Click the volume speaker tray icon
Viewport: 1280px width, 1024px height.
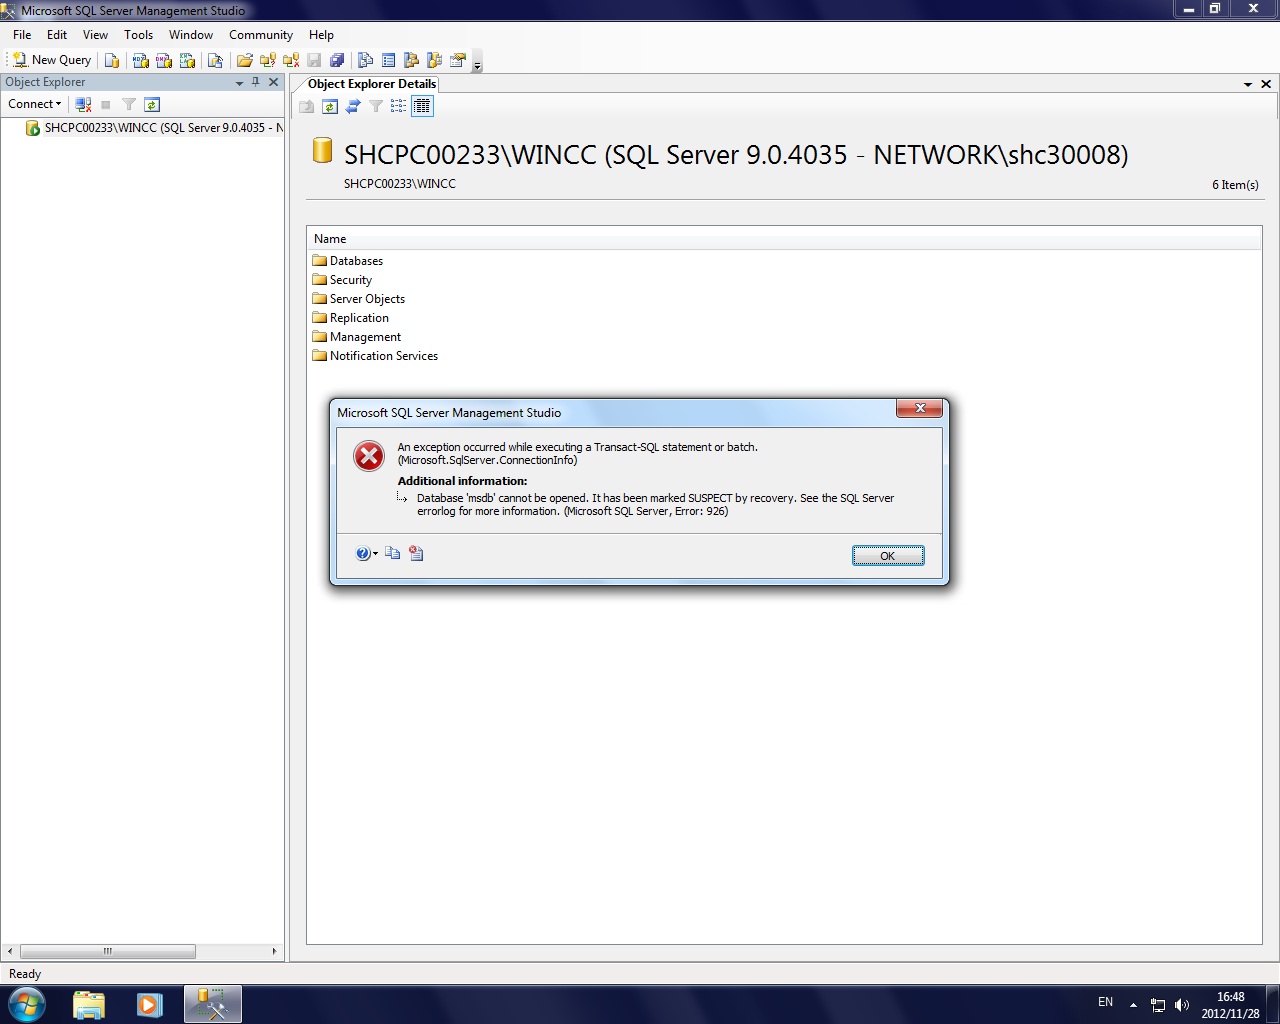point(1182,1004)
